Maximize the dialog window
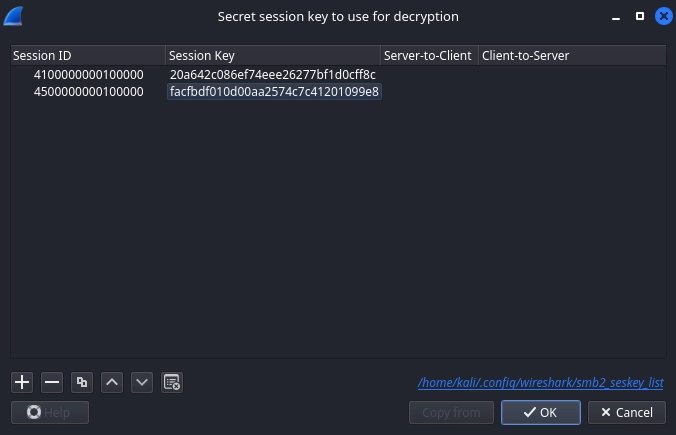This screenshot has height=435, width=676. pyautogui.click(x=640, y=16)
